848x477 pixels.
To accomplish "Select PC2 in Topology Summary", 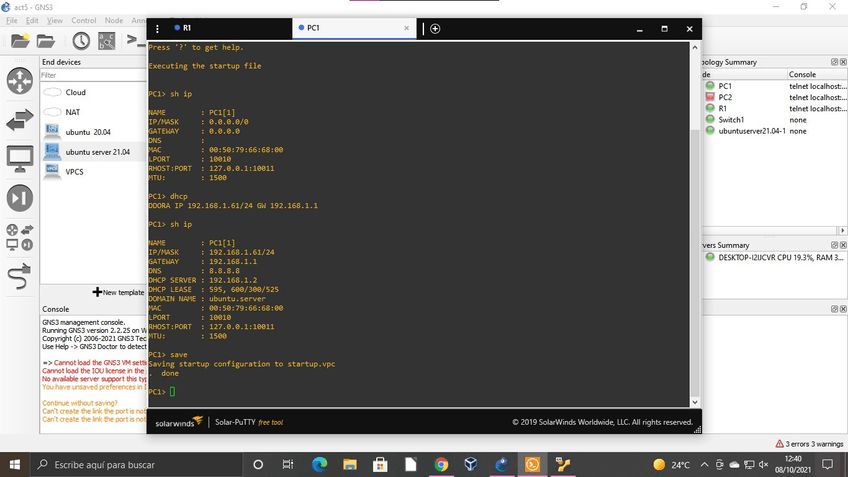I will [x=725, y=97].
